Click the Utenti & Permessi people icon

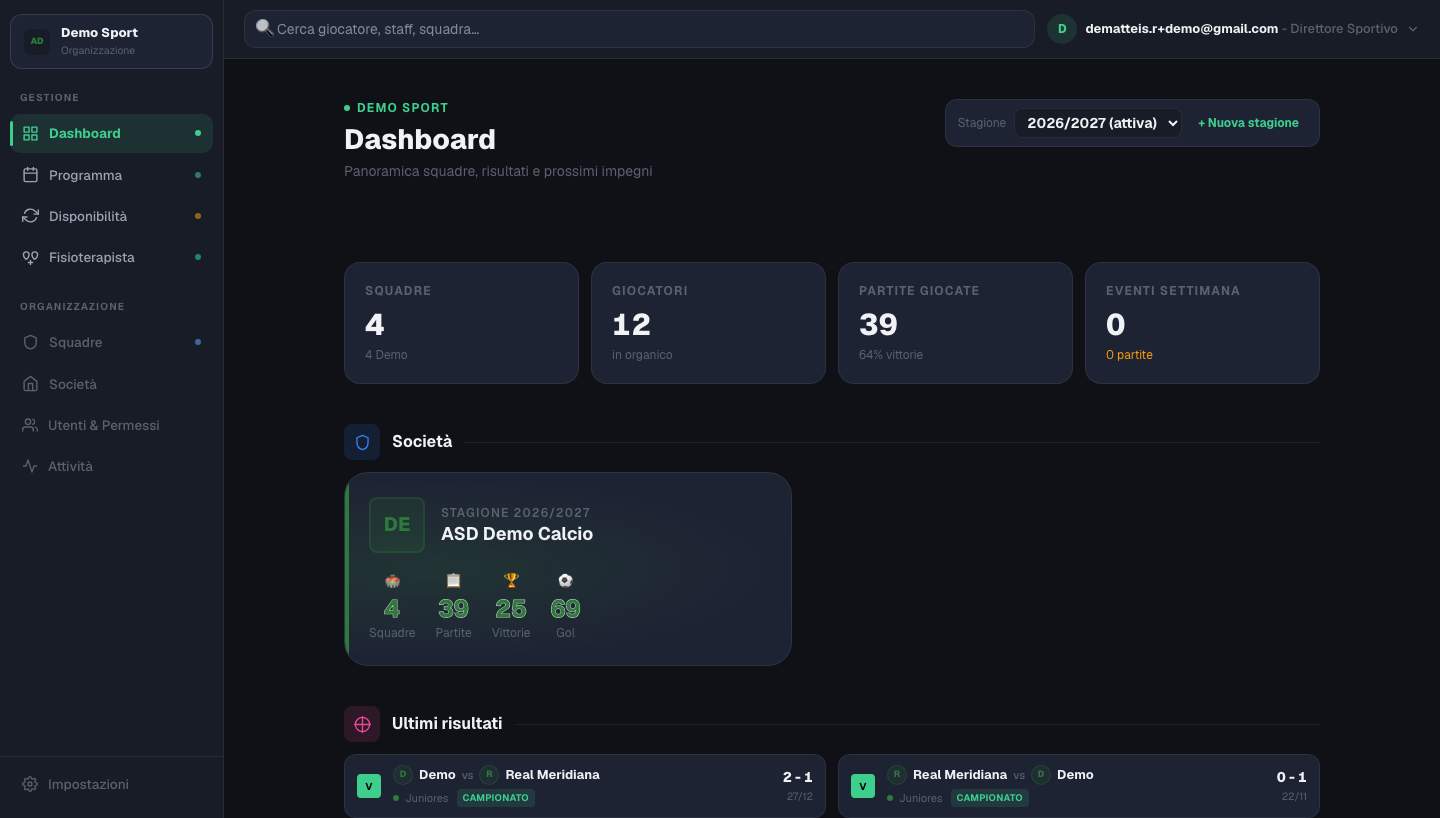click(30, 425)
